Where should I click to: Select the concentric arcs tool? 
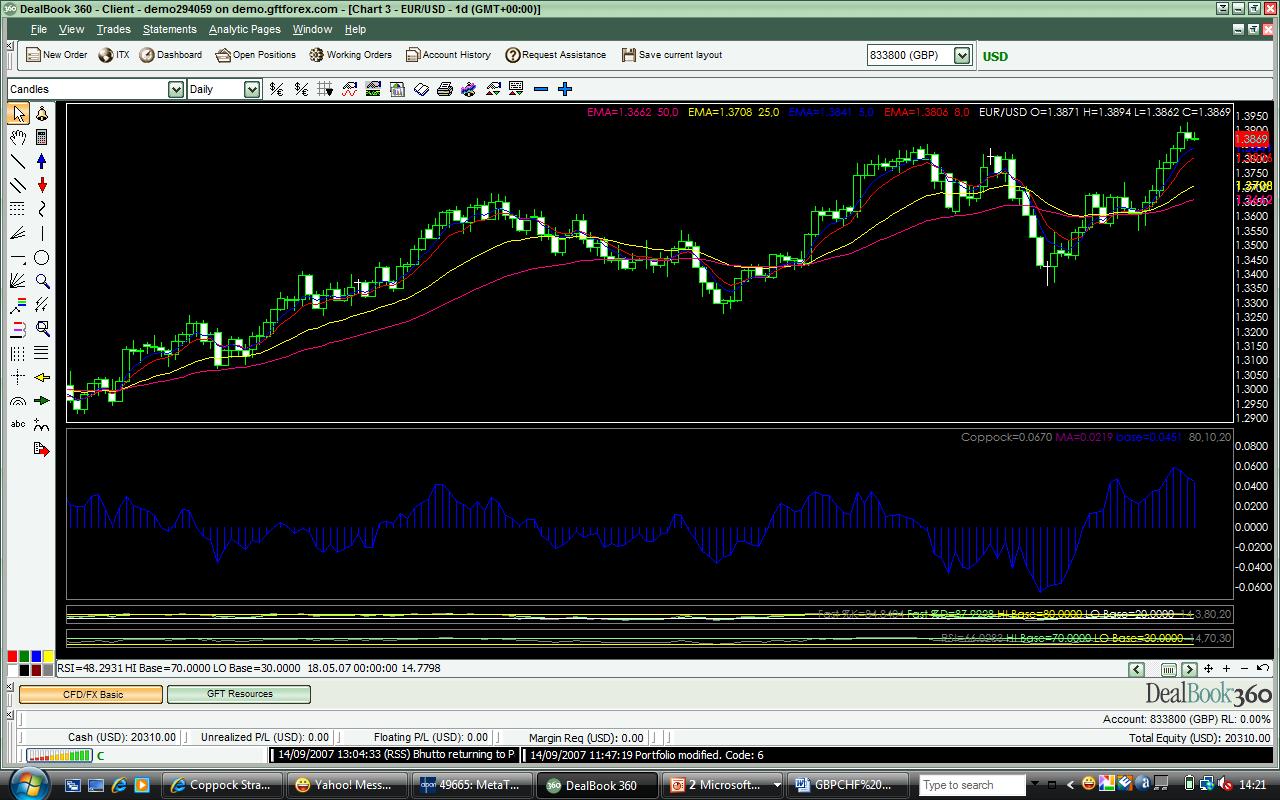tap(18, 401)
